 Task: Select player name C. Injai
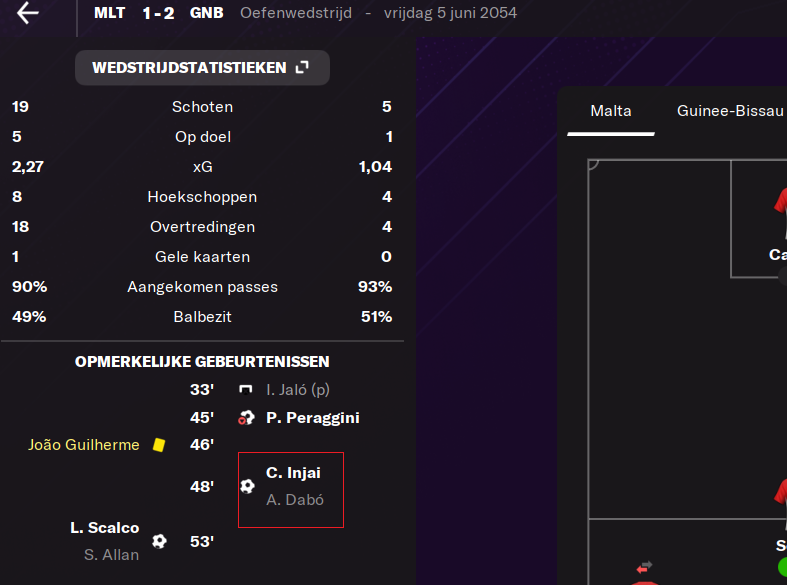coord(293,473)
